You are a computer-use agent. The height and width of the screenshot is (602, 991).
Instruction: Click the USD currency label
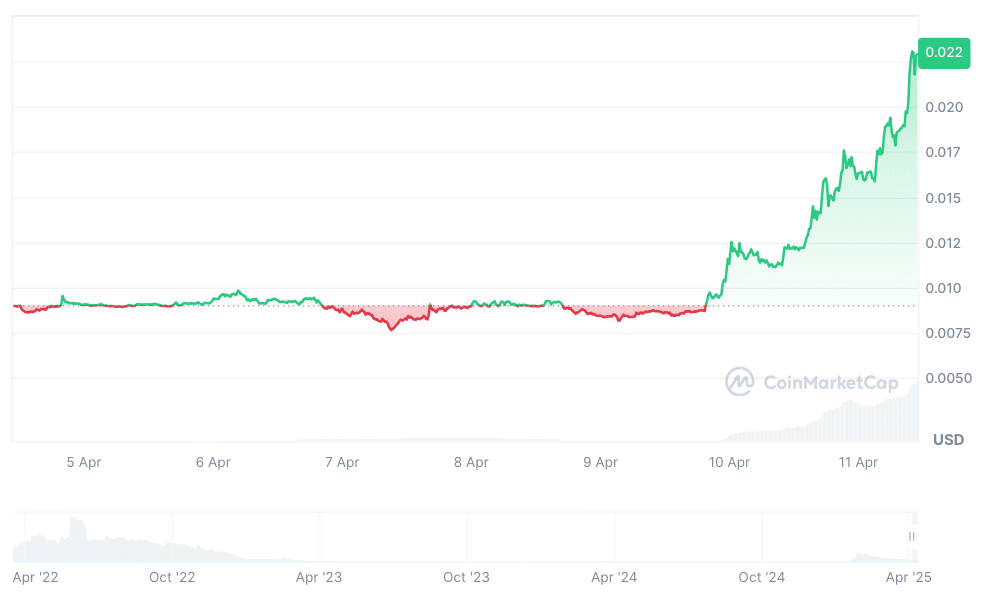(948, 440)
